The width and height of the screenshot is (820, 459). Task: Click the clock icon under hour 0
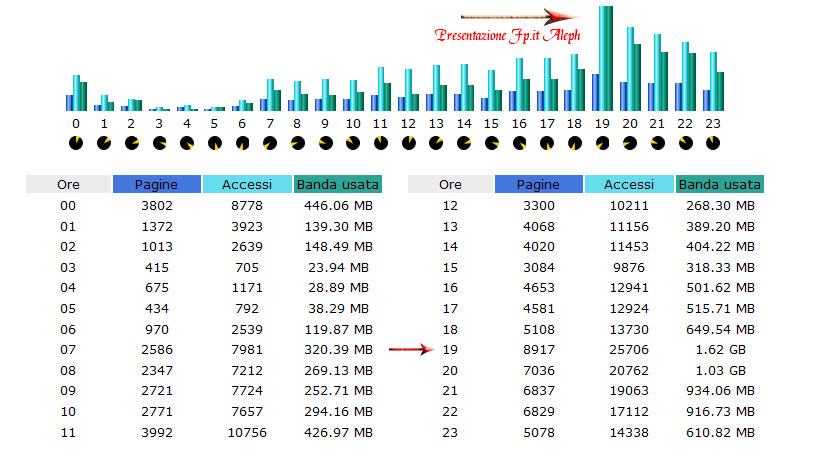coord(76,143)
